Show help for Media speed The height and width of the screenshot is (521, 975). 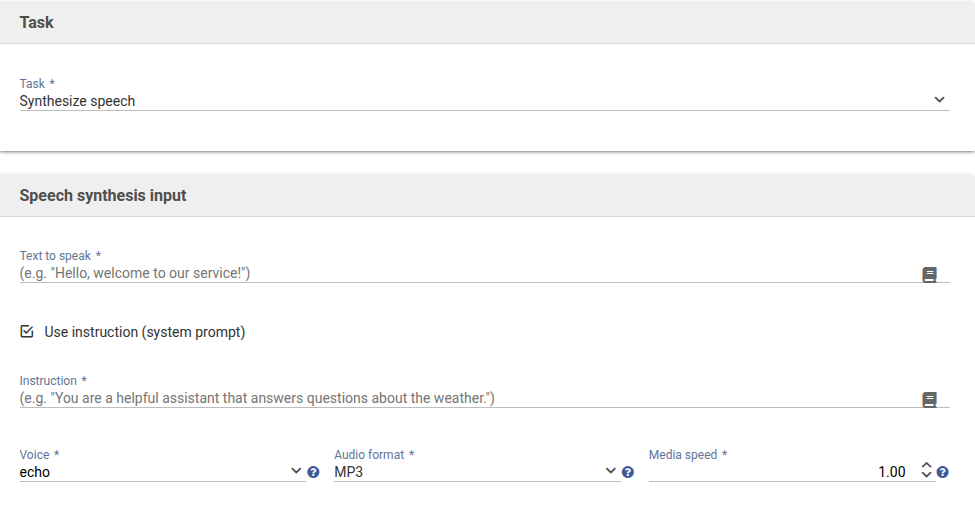click(942, 472)
